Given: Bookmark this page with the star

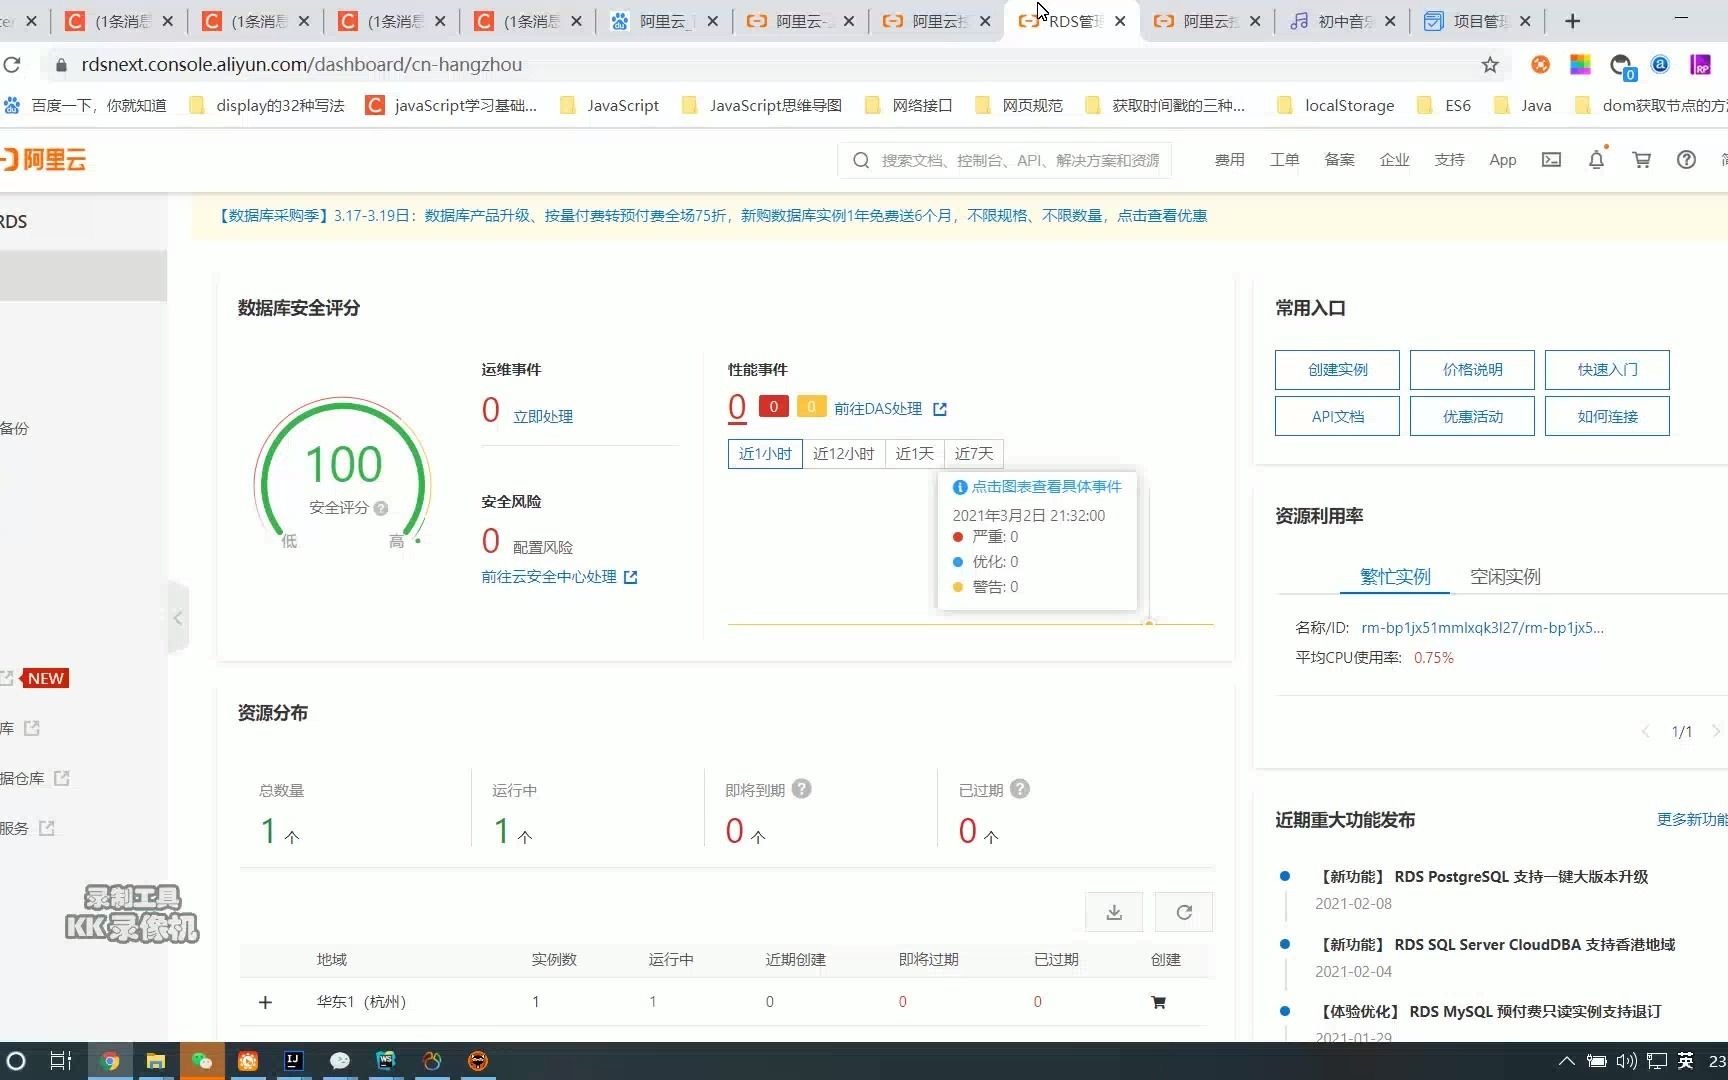Looking at the screenshot, I should click(x=1490, y=65).
